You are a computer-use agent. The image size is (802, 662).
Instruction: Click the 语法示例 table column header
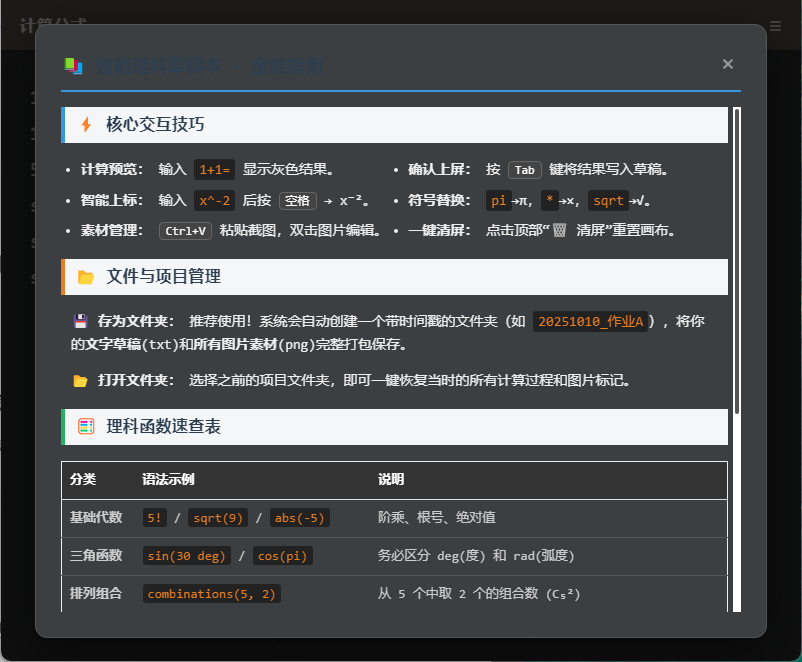[x=168, y=480]
